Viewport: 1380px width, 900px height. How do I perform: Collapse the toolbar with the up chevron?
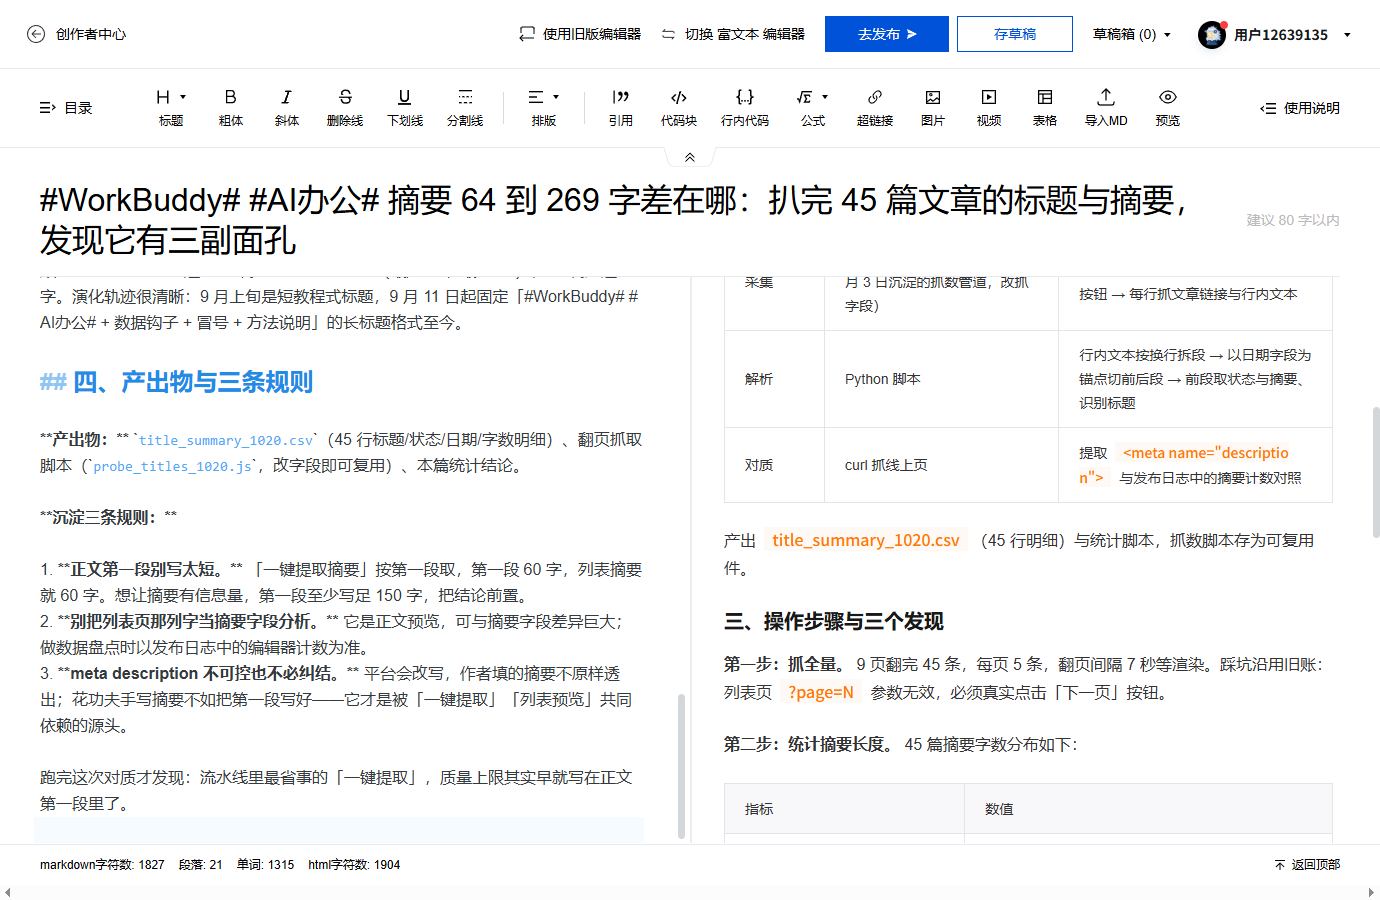pos(689,157)
